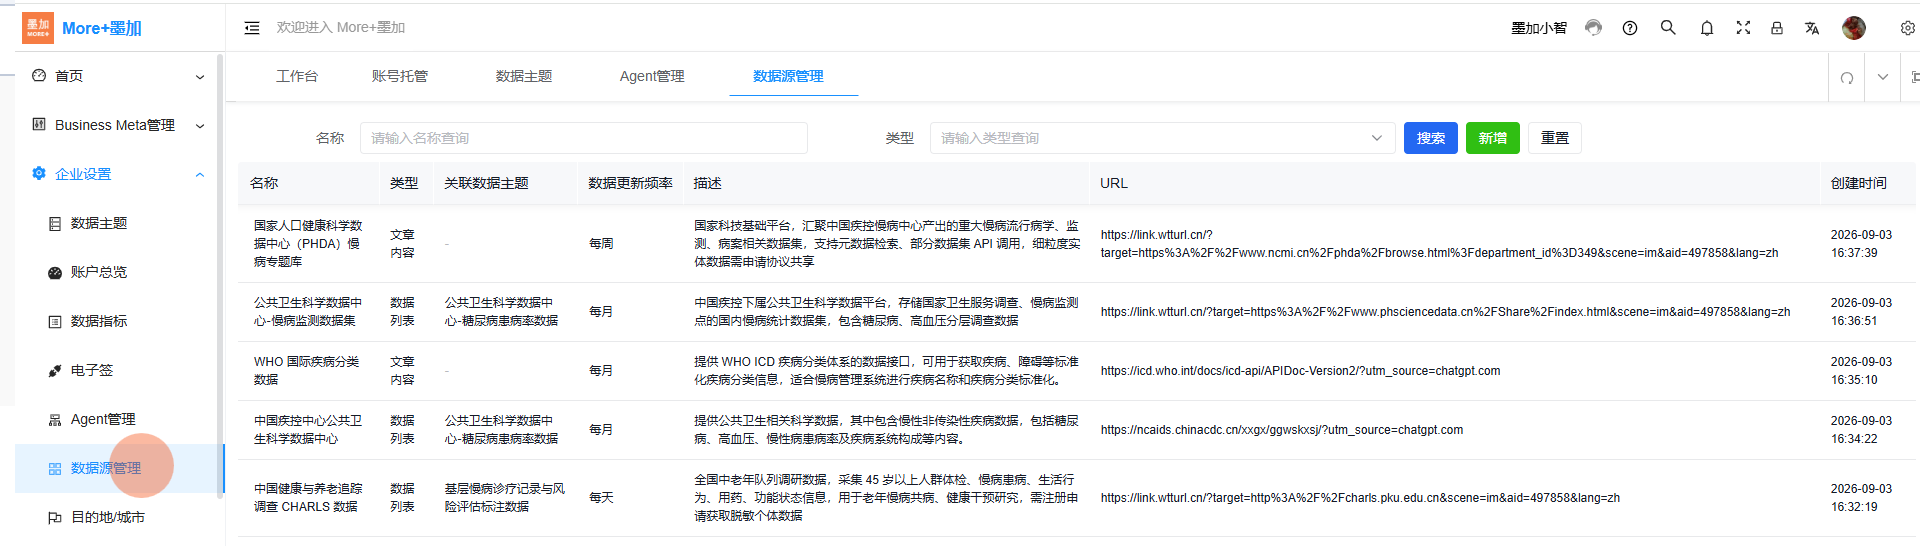Click the 首页 dashboard icon
This screenshot has width=1920, height=546.
click(39, 75)
